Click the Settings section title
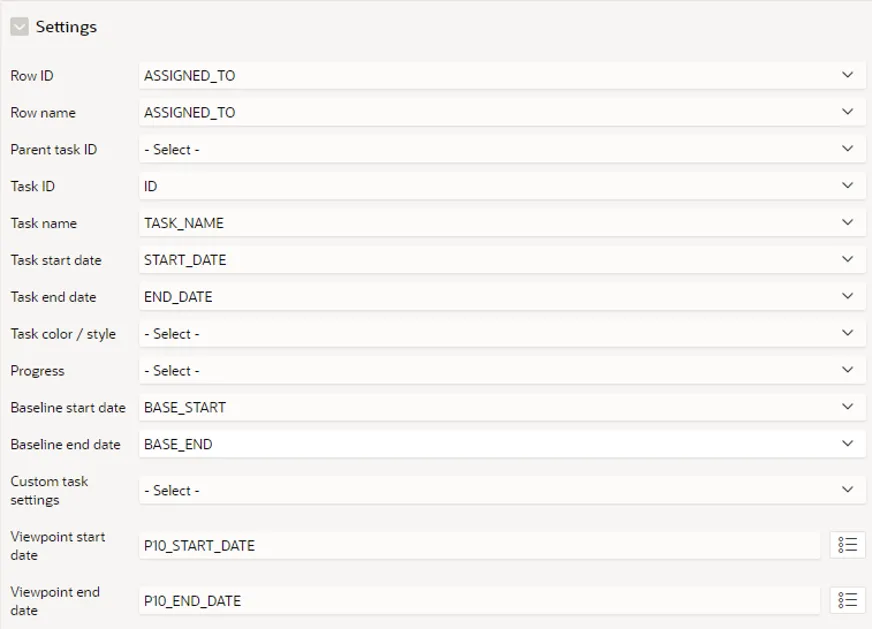 (x=66, y=27)
